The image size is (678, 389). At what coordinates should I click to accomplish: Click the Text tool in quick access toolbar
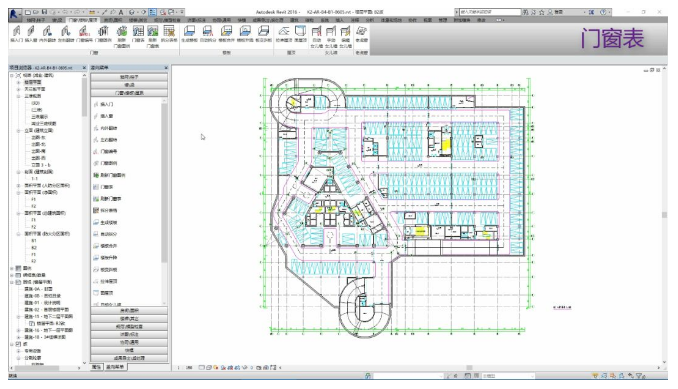click(x=121, y=12)
